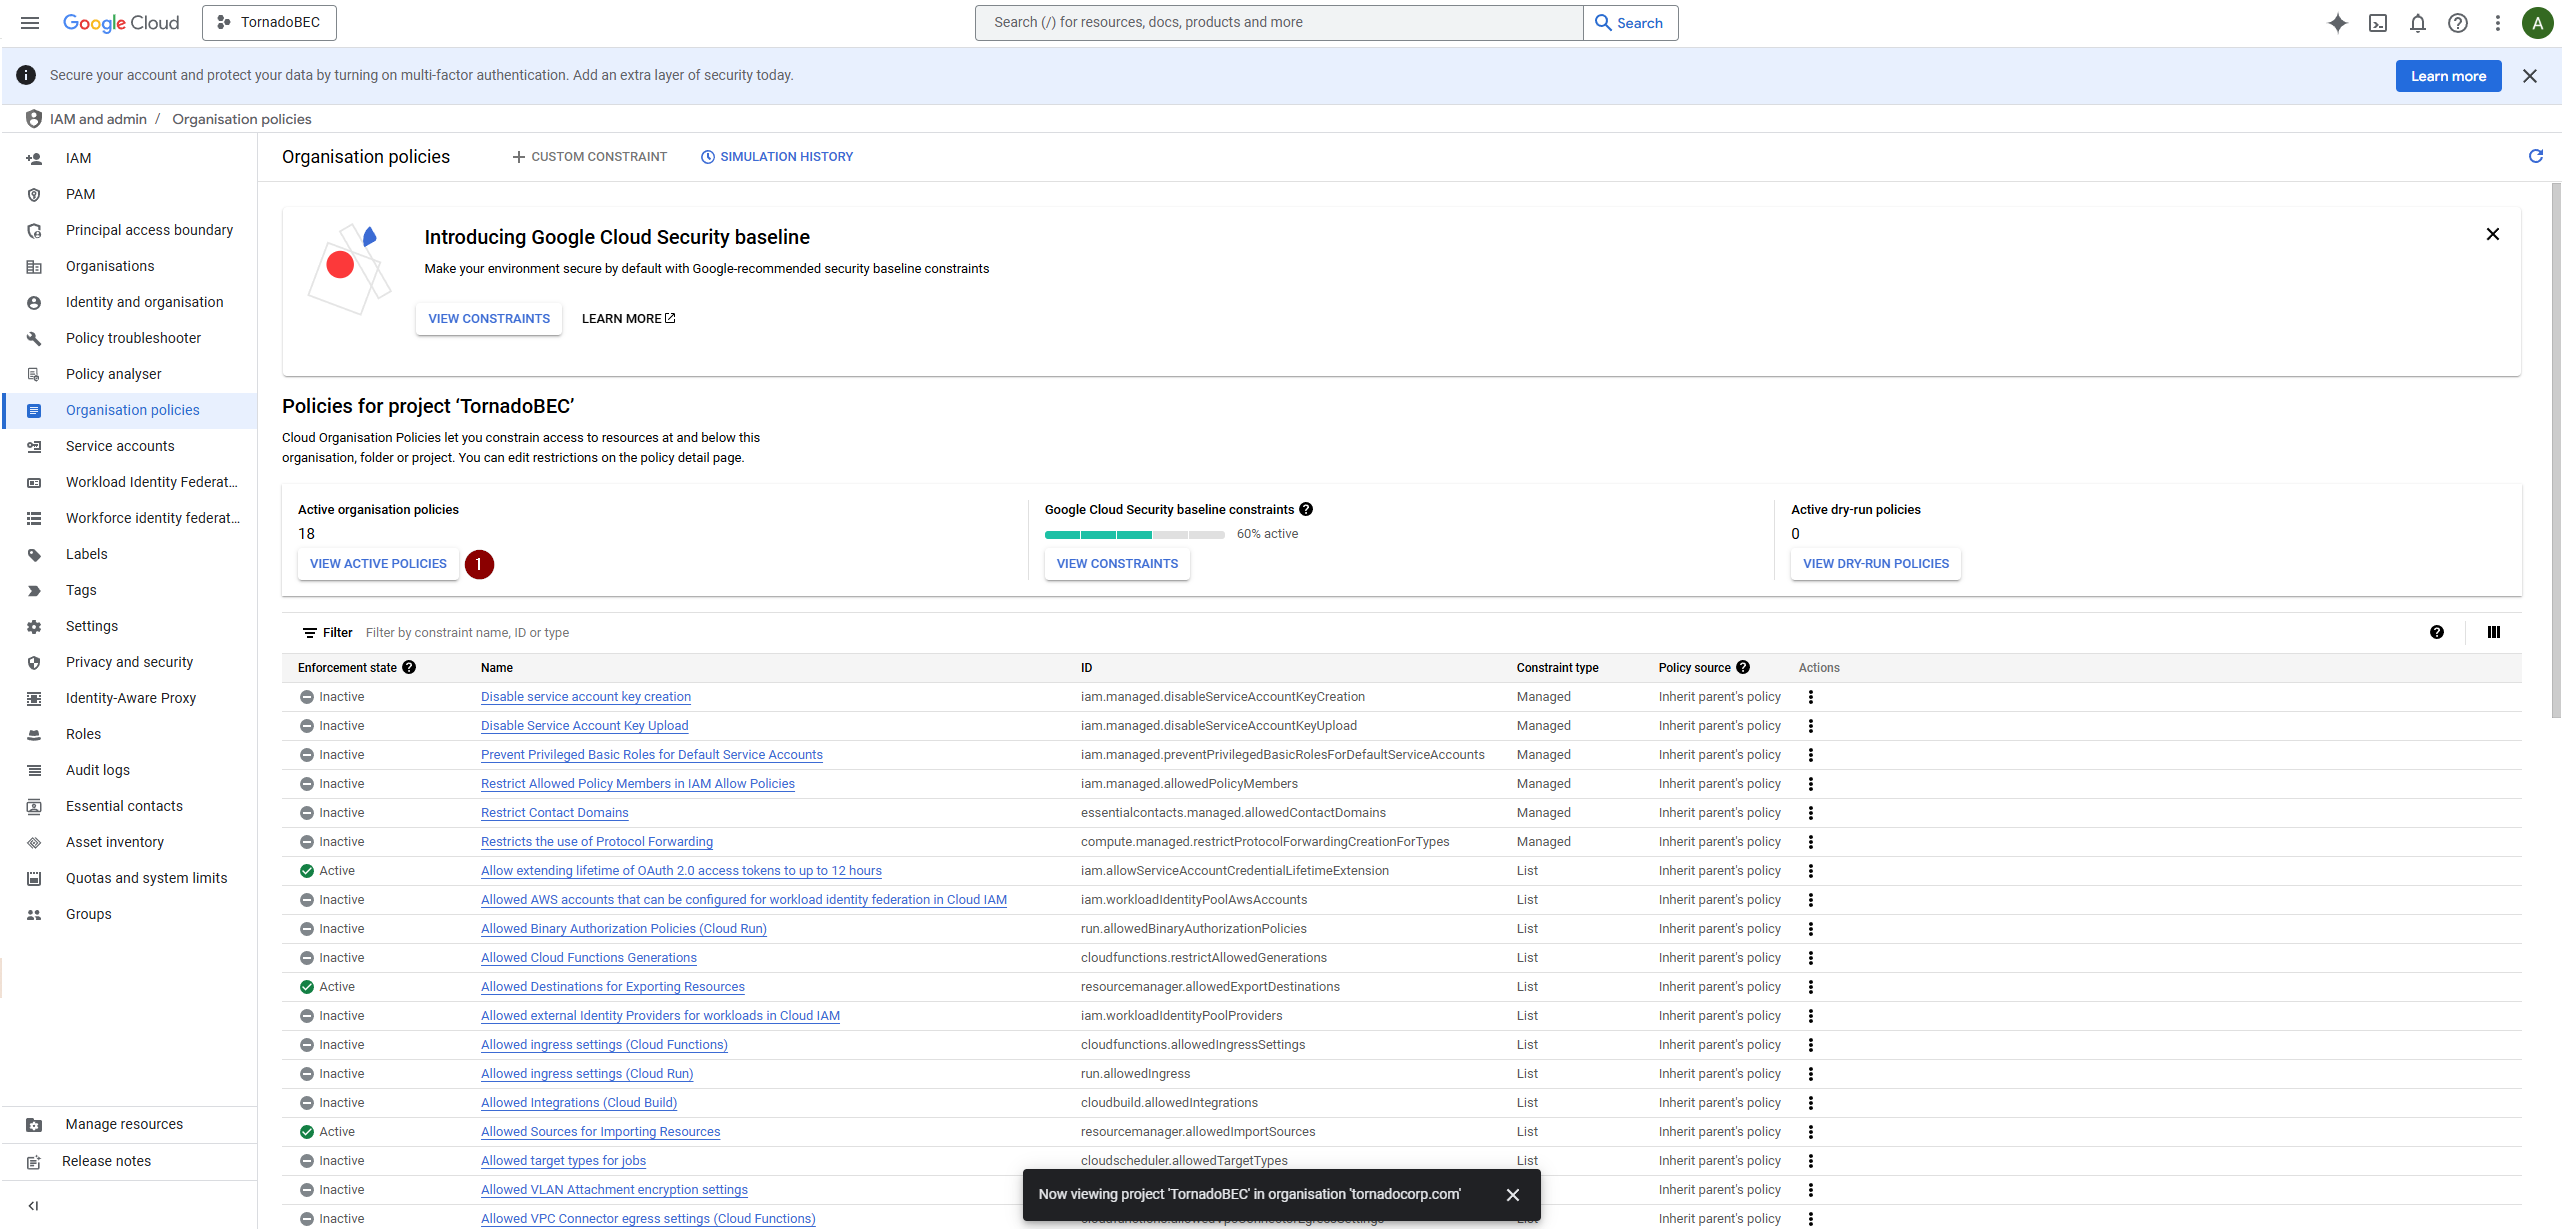Click the baseline constraints 60% progress bar

1134,535
